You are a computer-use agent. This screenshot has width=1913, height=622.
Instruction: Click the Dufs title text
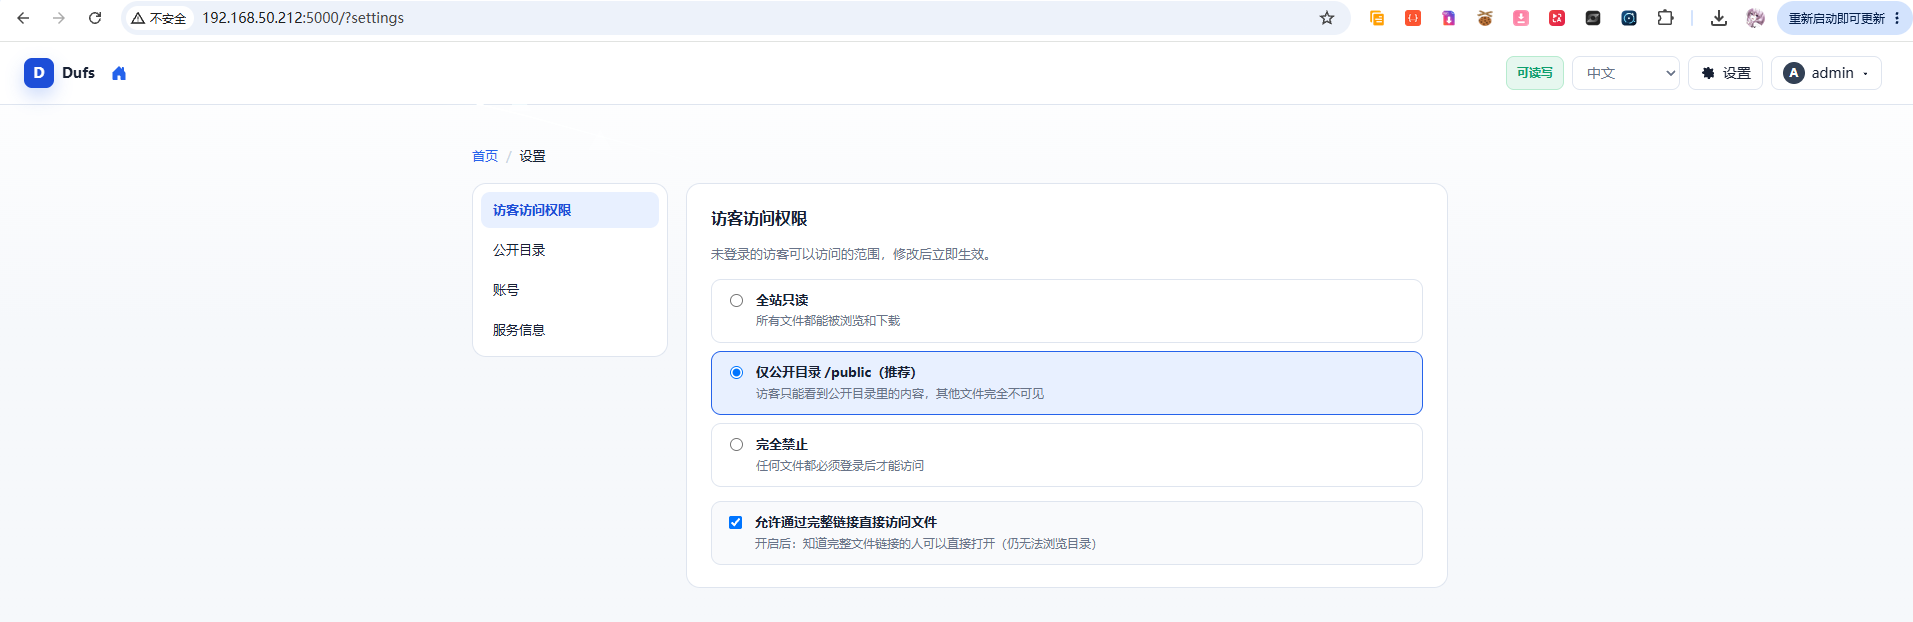click(78, 73)
